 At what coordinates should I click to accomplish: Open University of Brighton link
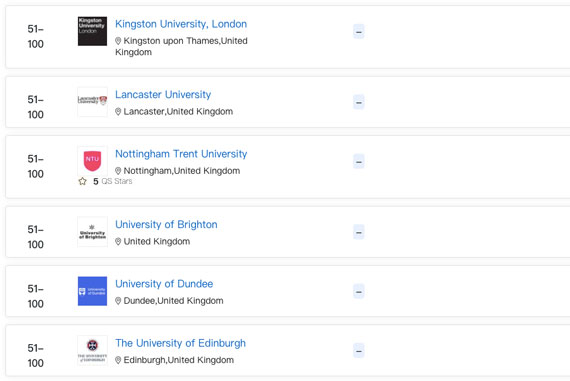click(166, 224)
